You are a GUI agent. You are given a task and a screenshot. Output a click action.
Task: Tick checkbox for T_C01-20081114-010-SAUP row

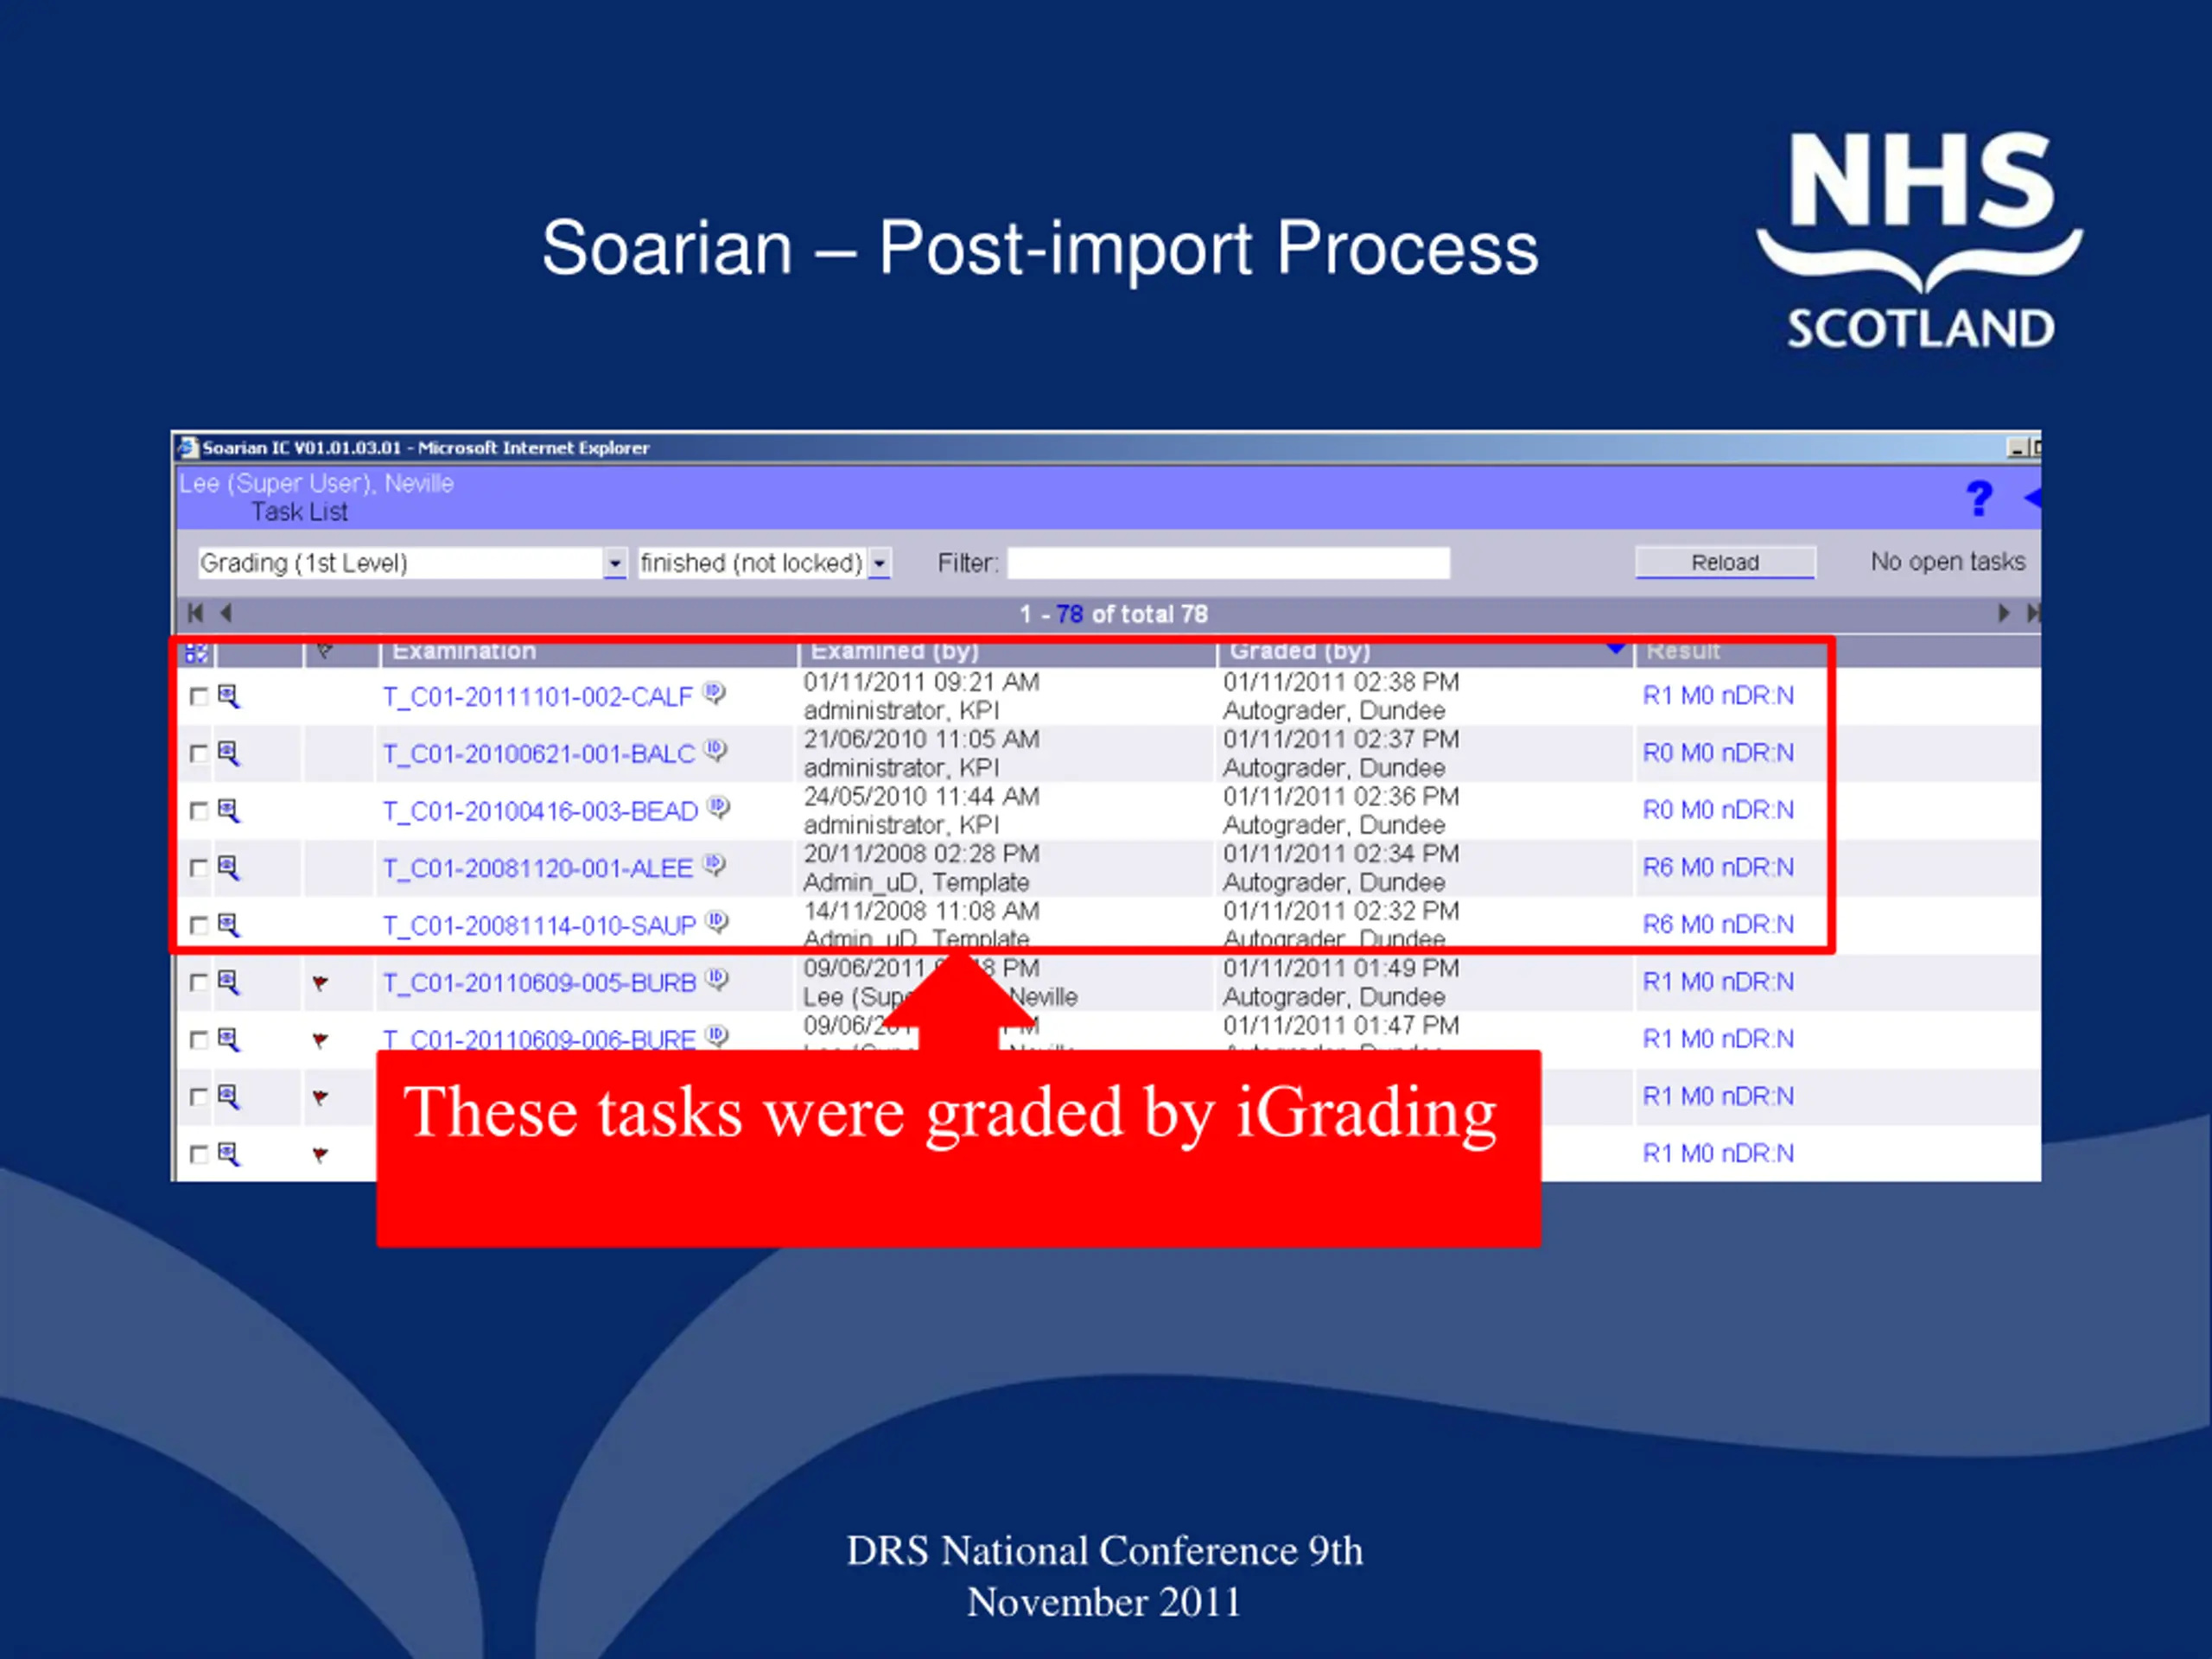click(199, 925)
